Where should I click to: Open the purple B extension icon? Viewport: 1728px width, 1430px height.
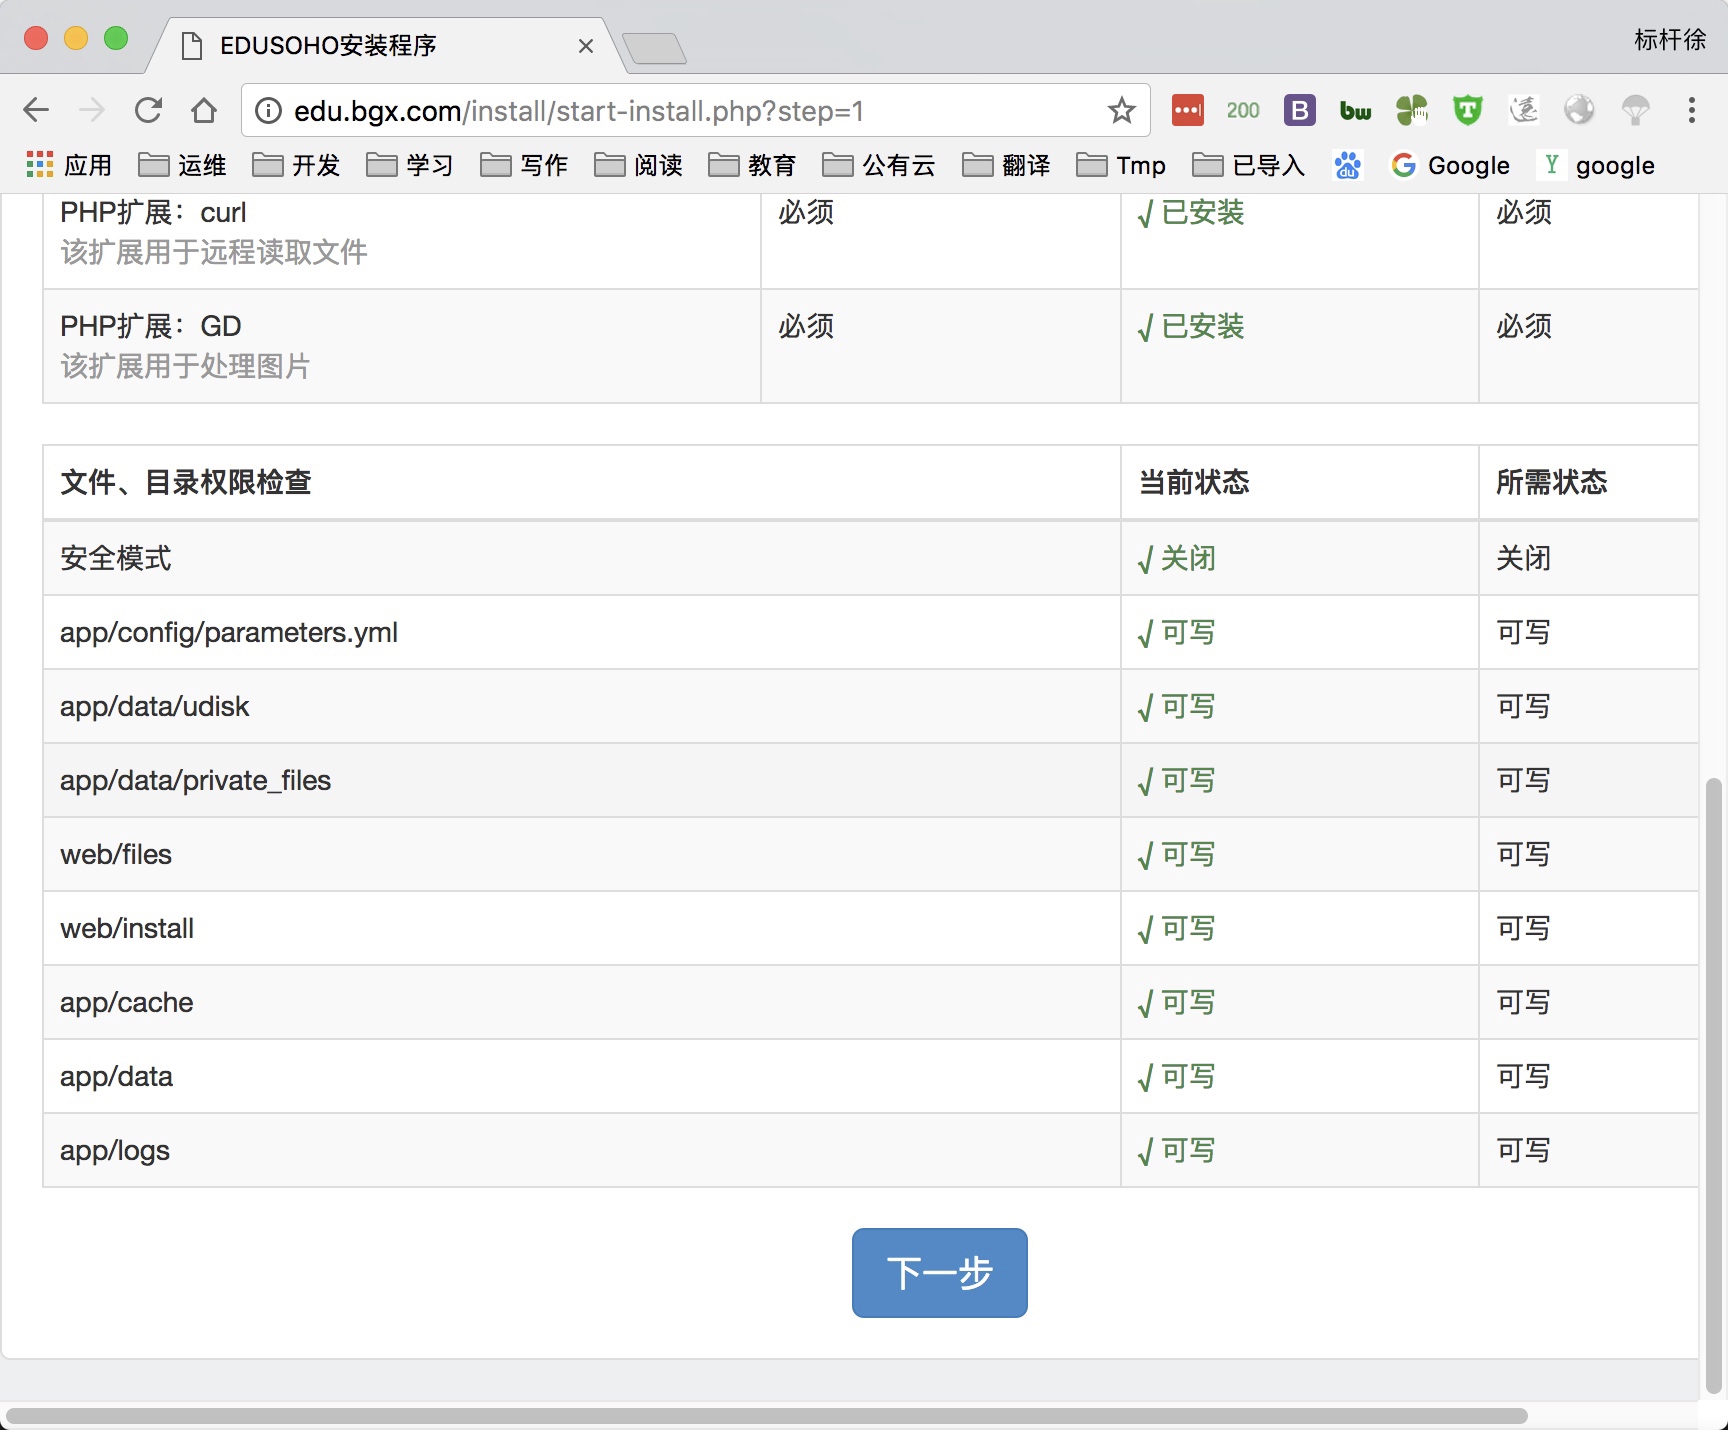[x=1300, y=110]
